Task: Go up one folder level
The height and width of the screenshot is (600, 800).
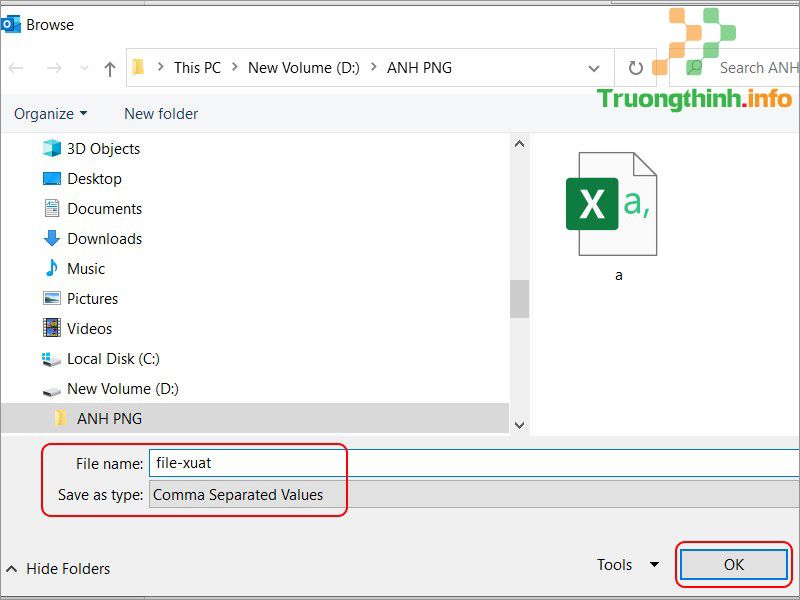Action: 110,68
